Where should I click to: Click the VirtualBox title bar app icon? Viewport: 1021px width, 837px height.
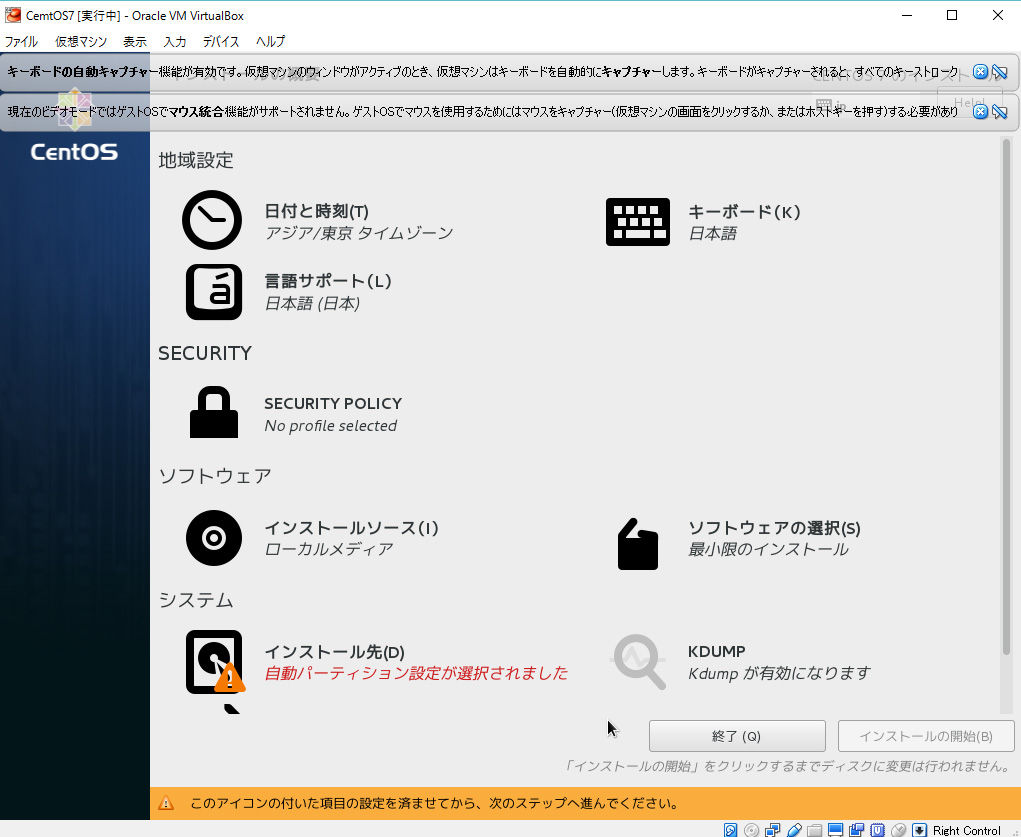(x=12, y=15)
